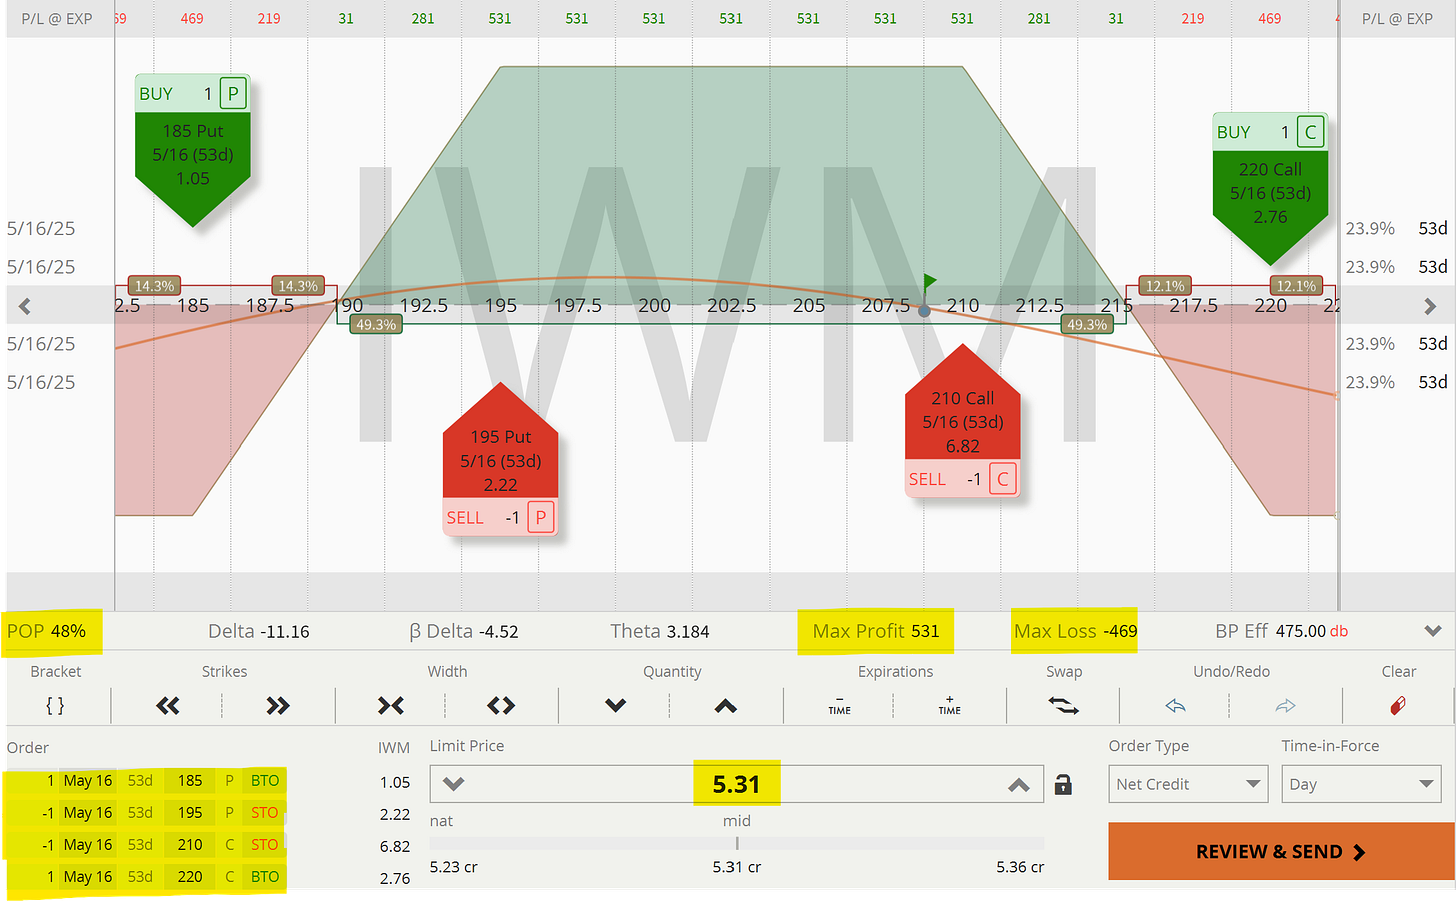Select the 5.36 cr price label
Screen dimensions: 1456x901
1020,867
